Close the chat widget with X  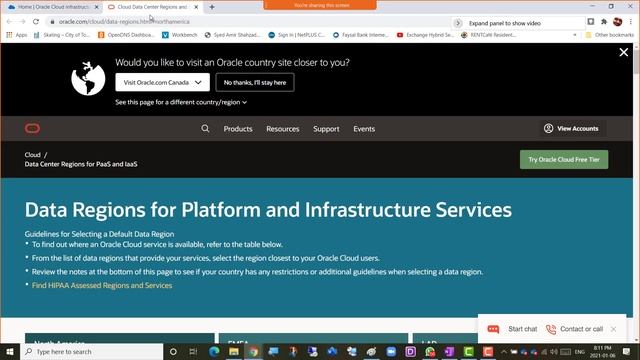pyautogui.click(x=613, y=329)
